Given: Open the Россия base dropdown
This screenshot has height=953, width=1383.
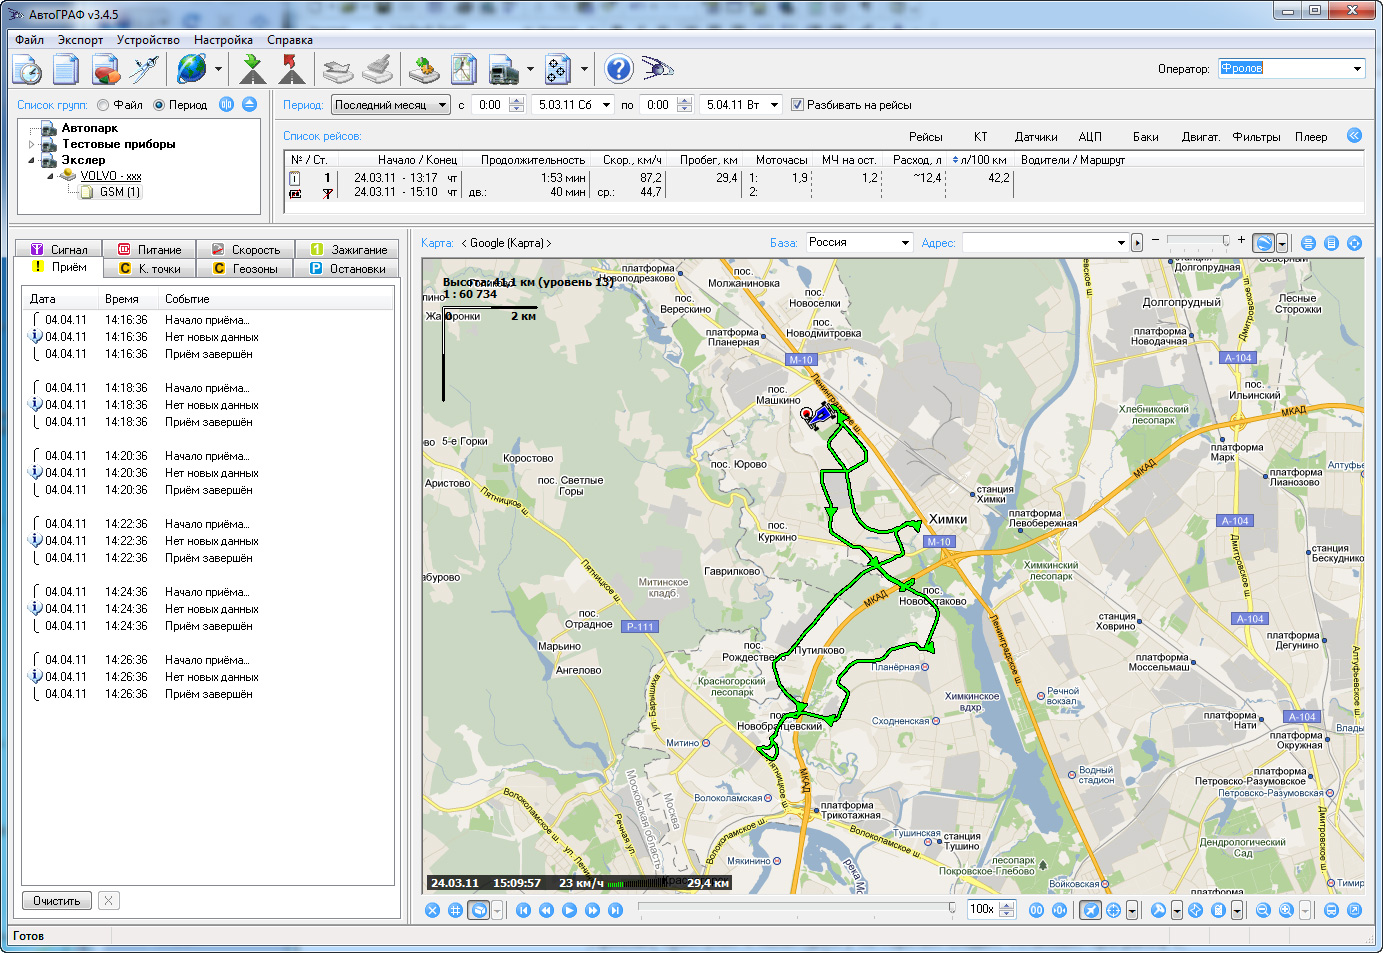Looking at the screenshot, I should click(904, 243).
